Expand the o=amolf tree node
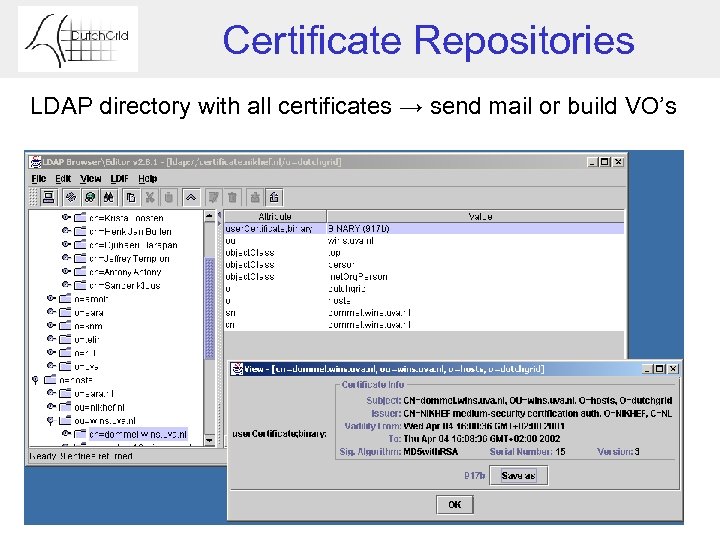Screen dimensions: 720x540 pyautogui.click(x=51, y=298)
